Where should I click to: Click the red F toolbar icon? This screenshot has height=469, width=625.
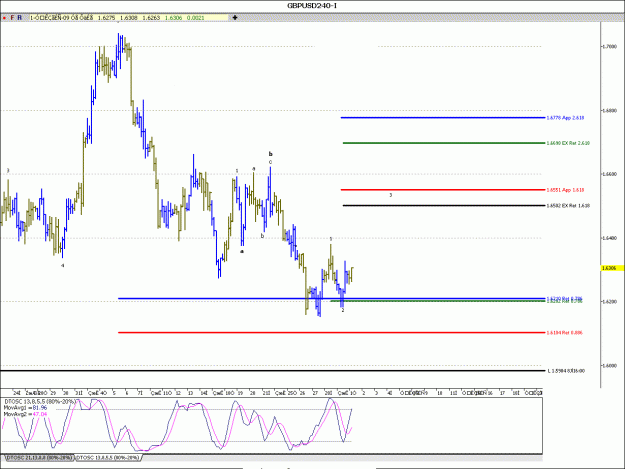click(x=12, y=18)
